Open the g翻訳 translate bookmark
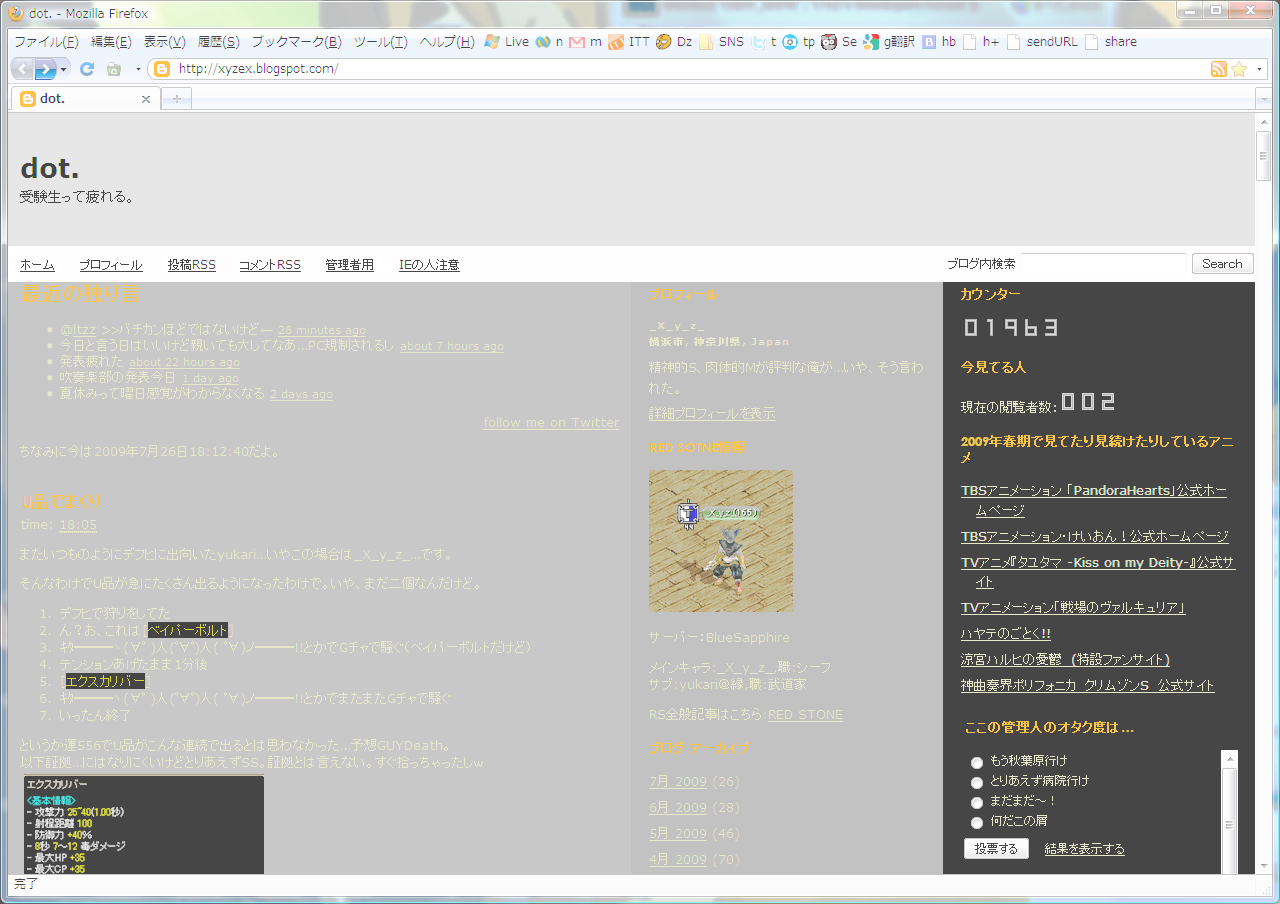Screen dimensions: 1280x904 (x=890, y=42)
